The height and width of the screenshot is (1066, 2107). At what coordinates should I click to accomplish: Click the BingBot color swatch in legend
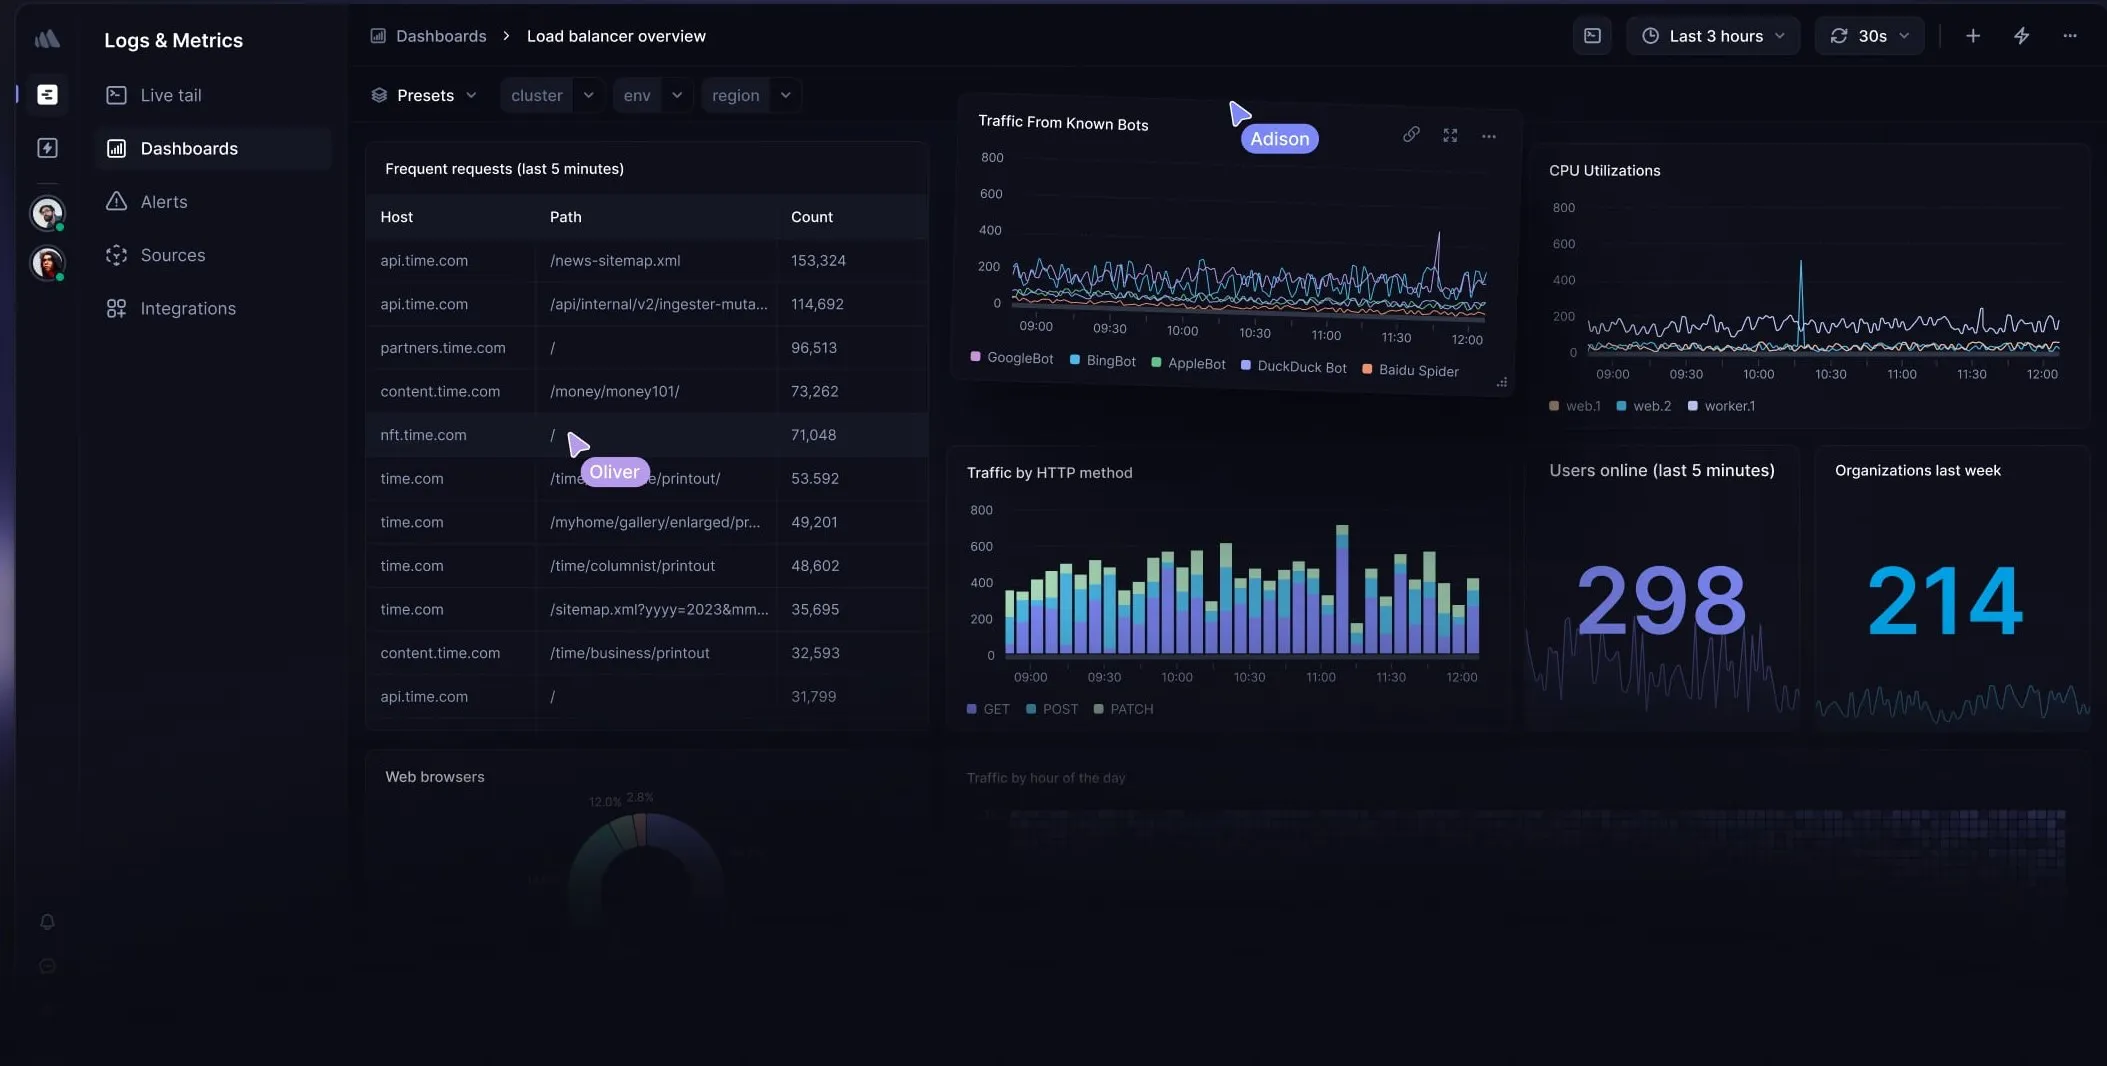point(1075,360)
